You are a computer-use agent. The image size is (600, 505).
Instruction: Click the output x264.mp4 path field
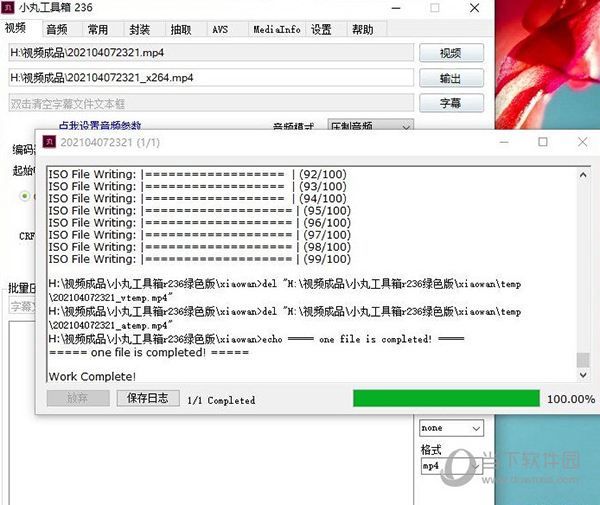click(x=211, y=78)
